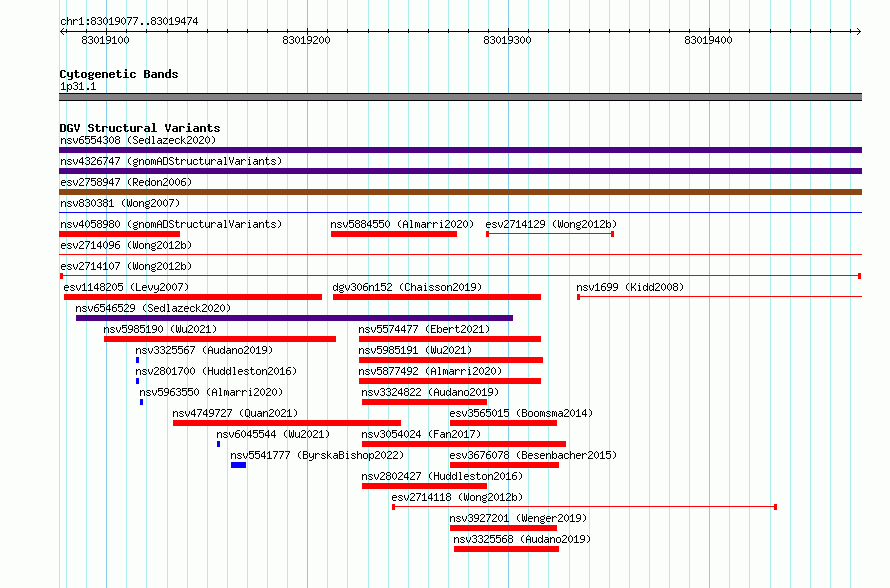Select esv3676078 (Besenbacher2015) label
This screenshot has height=588, width=890.
click(533, 455)
